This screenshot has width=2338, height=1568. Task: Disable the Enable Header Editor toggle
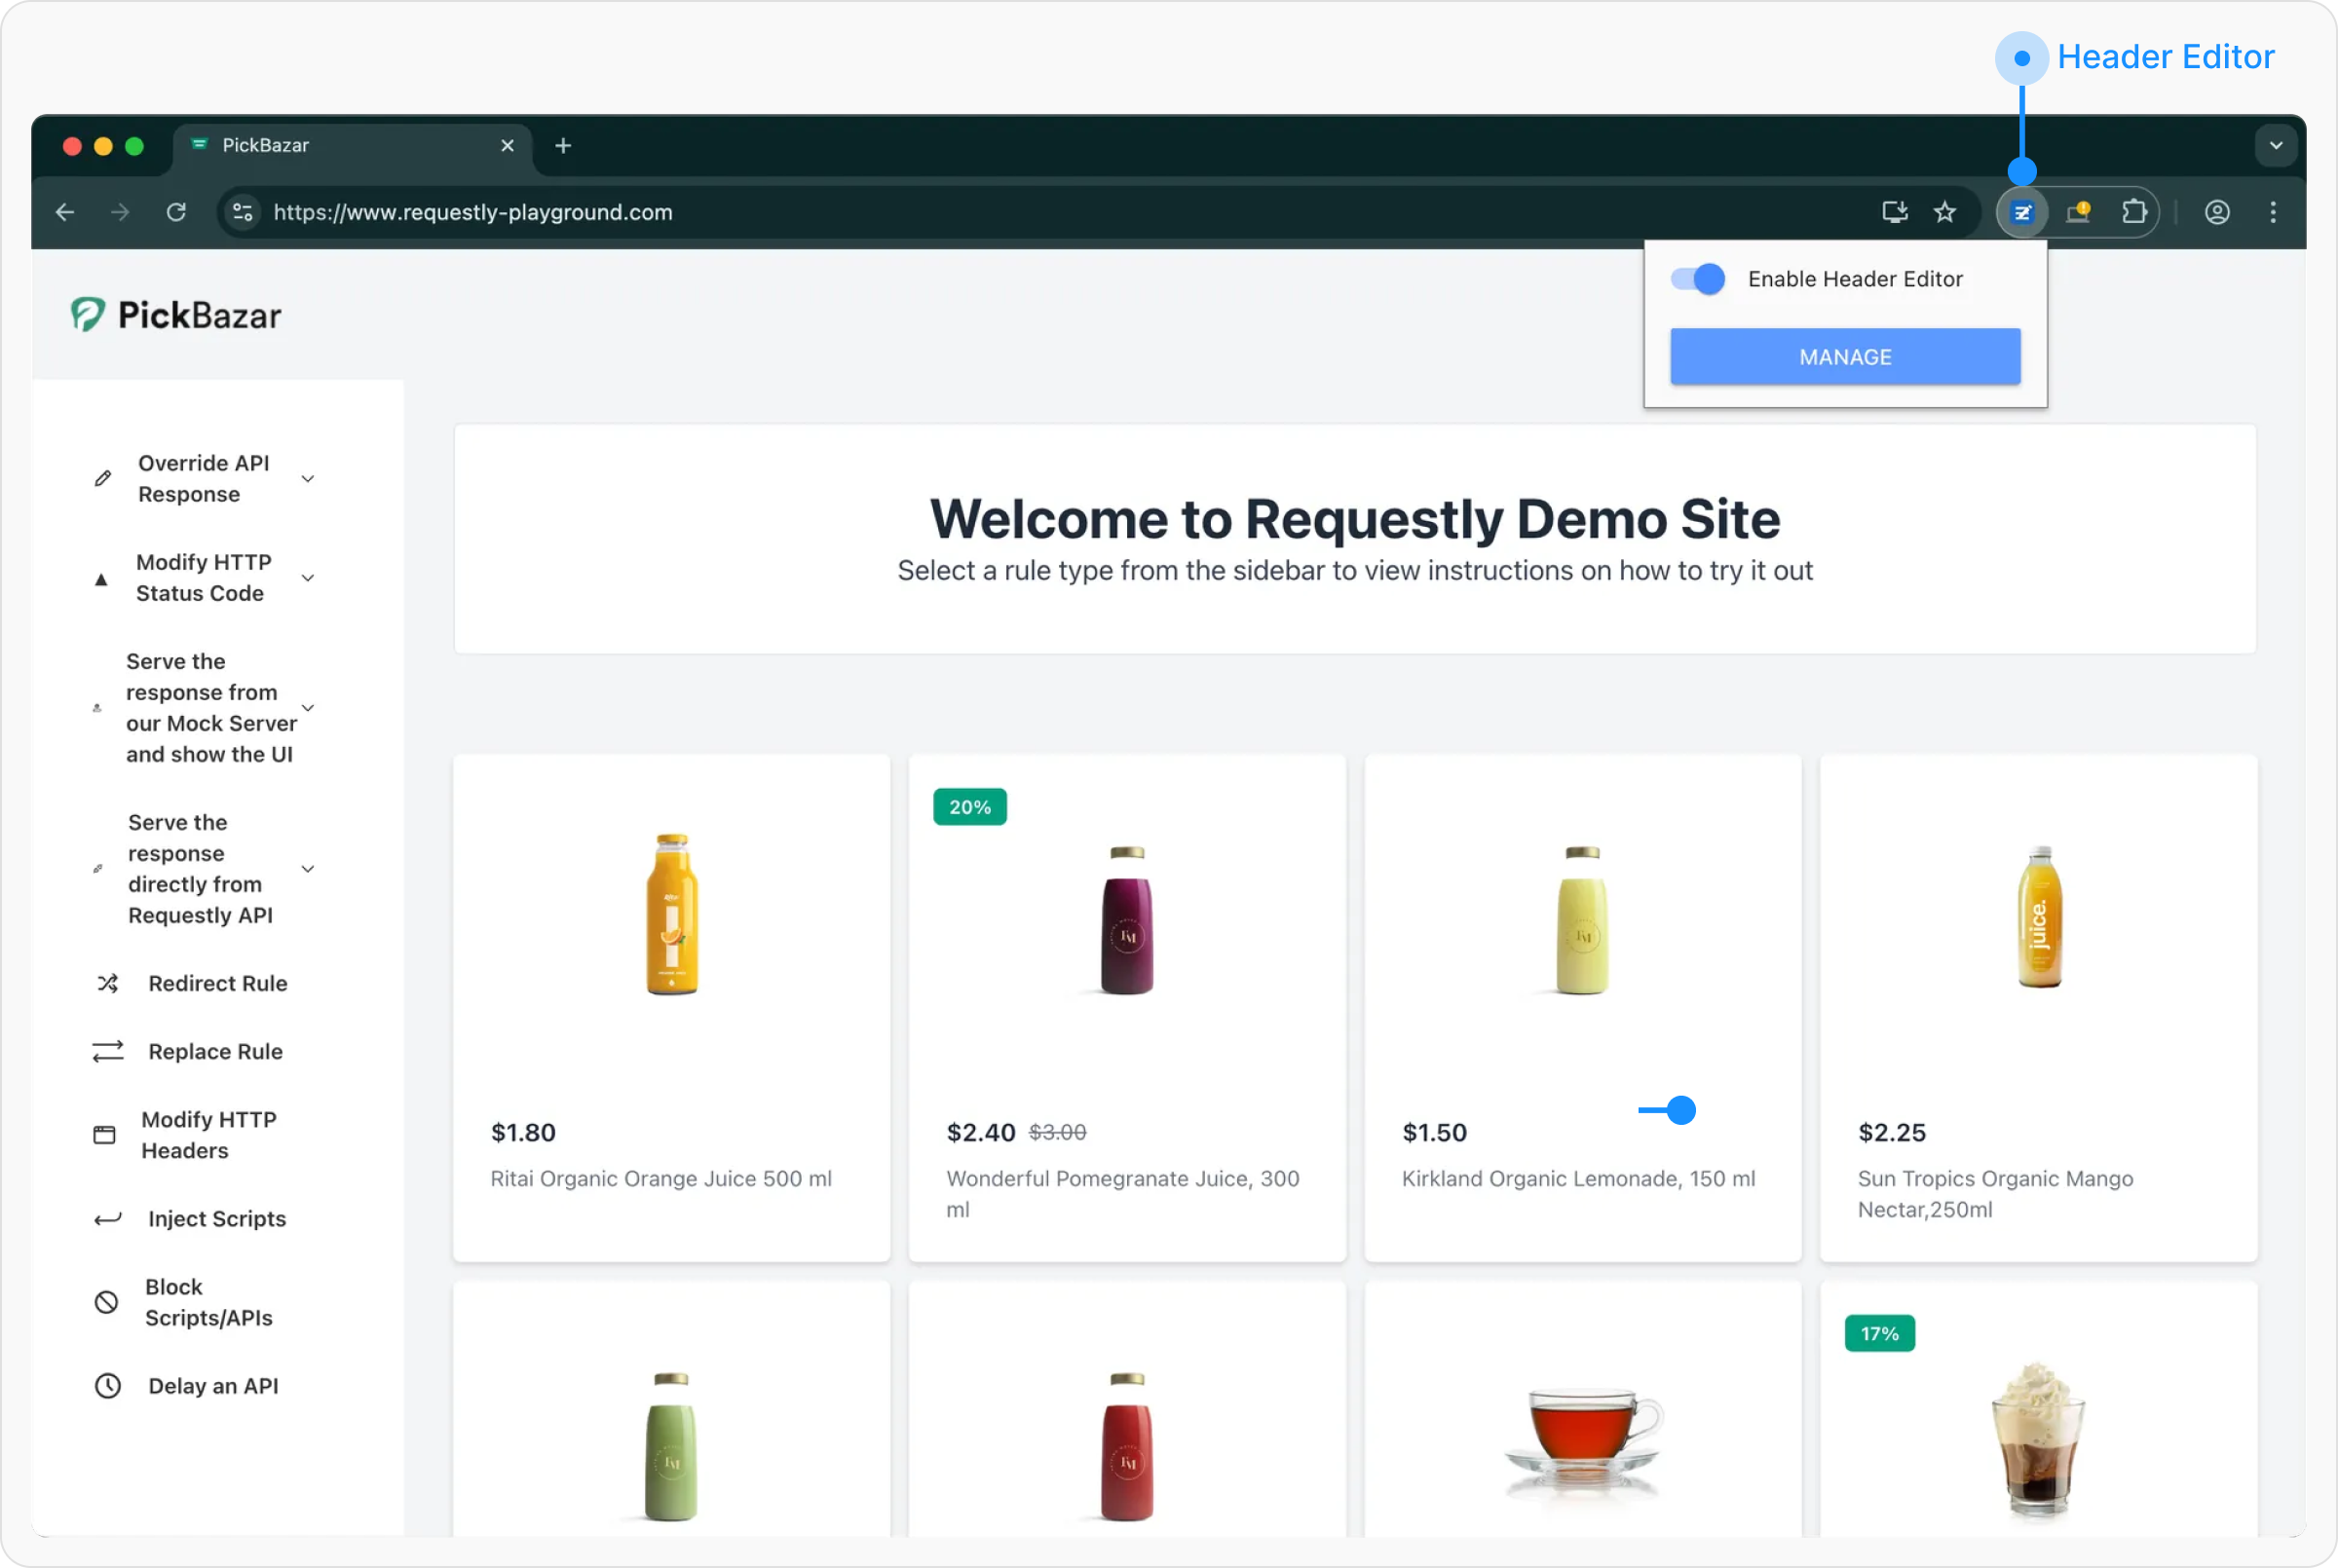point(1698,279)
